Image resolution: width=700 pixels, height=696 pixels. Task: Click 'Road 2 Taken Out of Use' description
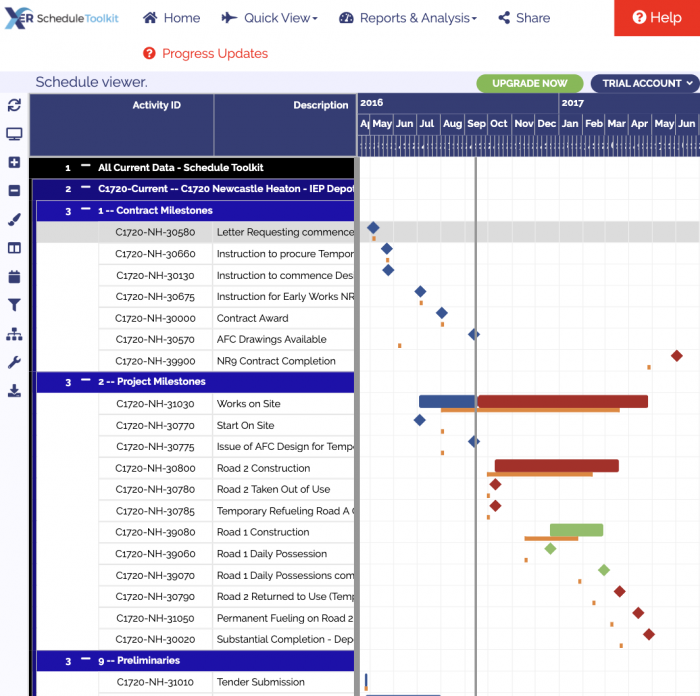click(273, 489)
